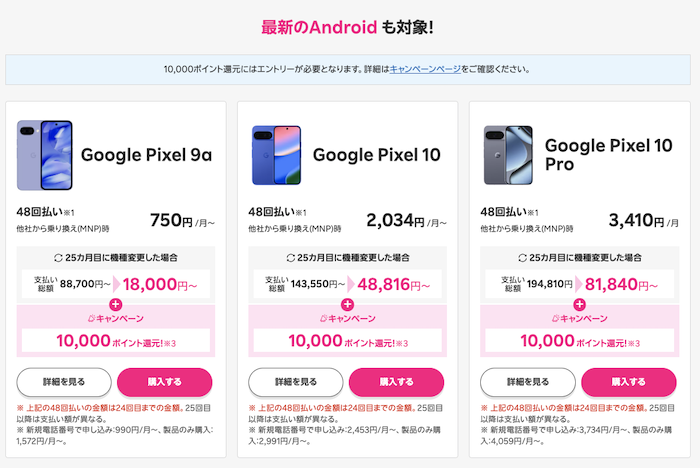Screen dimensions: 700x468
Task: Click the Google Pixel 10 Pro phone image
Action: click(507, 155)
